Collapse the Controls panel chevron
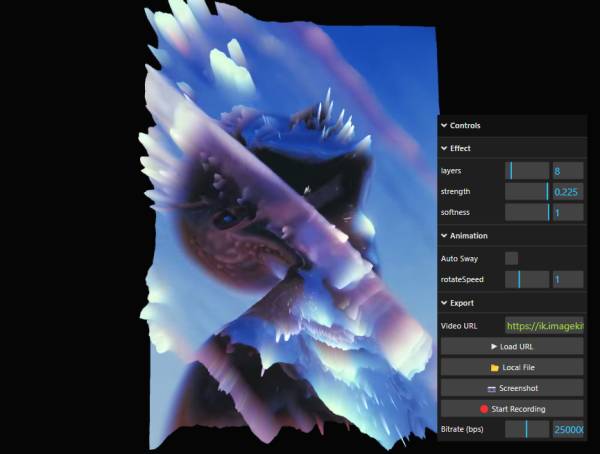 coord(444,126)
